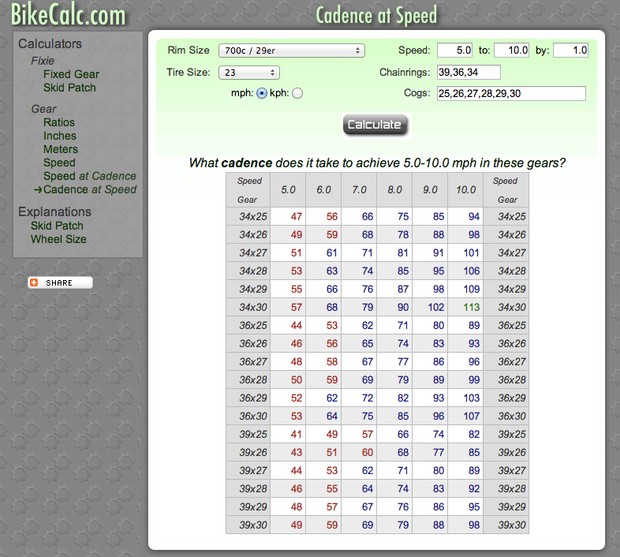This screenshot has width=620, height=557.
Task: Focus the starting Speed field 5.0
Action: pos(455,51)
